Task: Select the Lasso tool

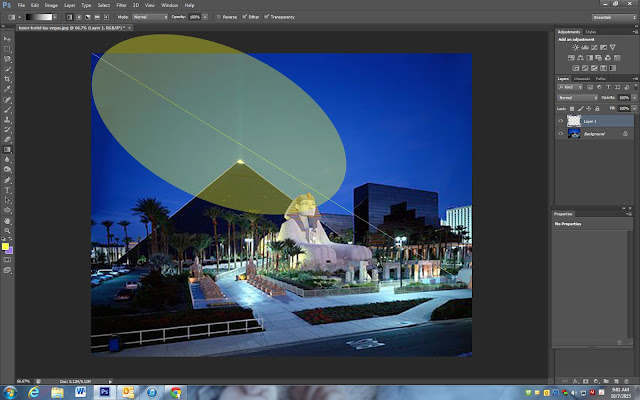Action: coord(7,59)
